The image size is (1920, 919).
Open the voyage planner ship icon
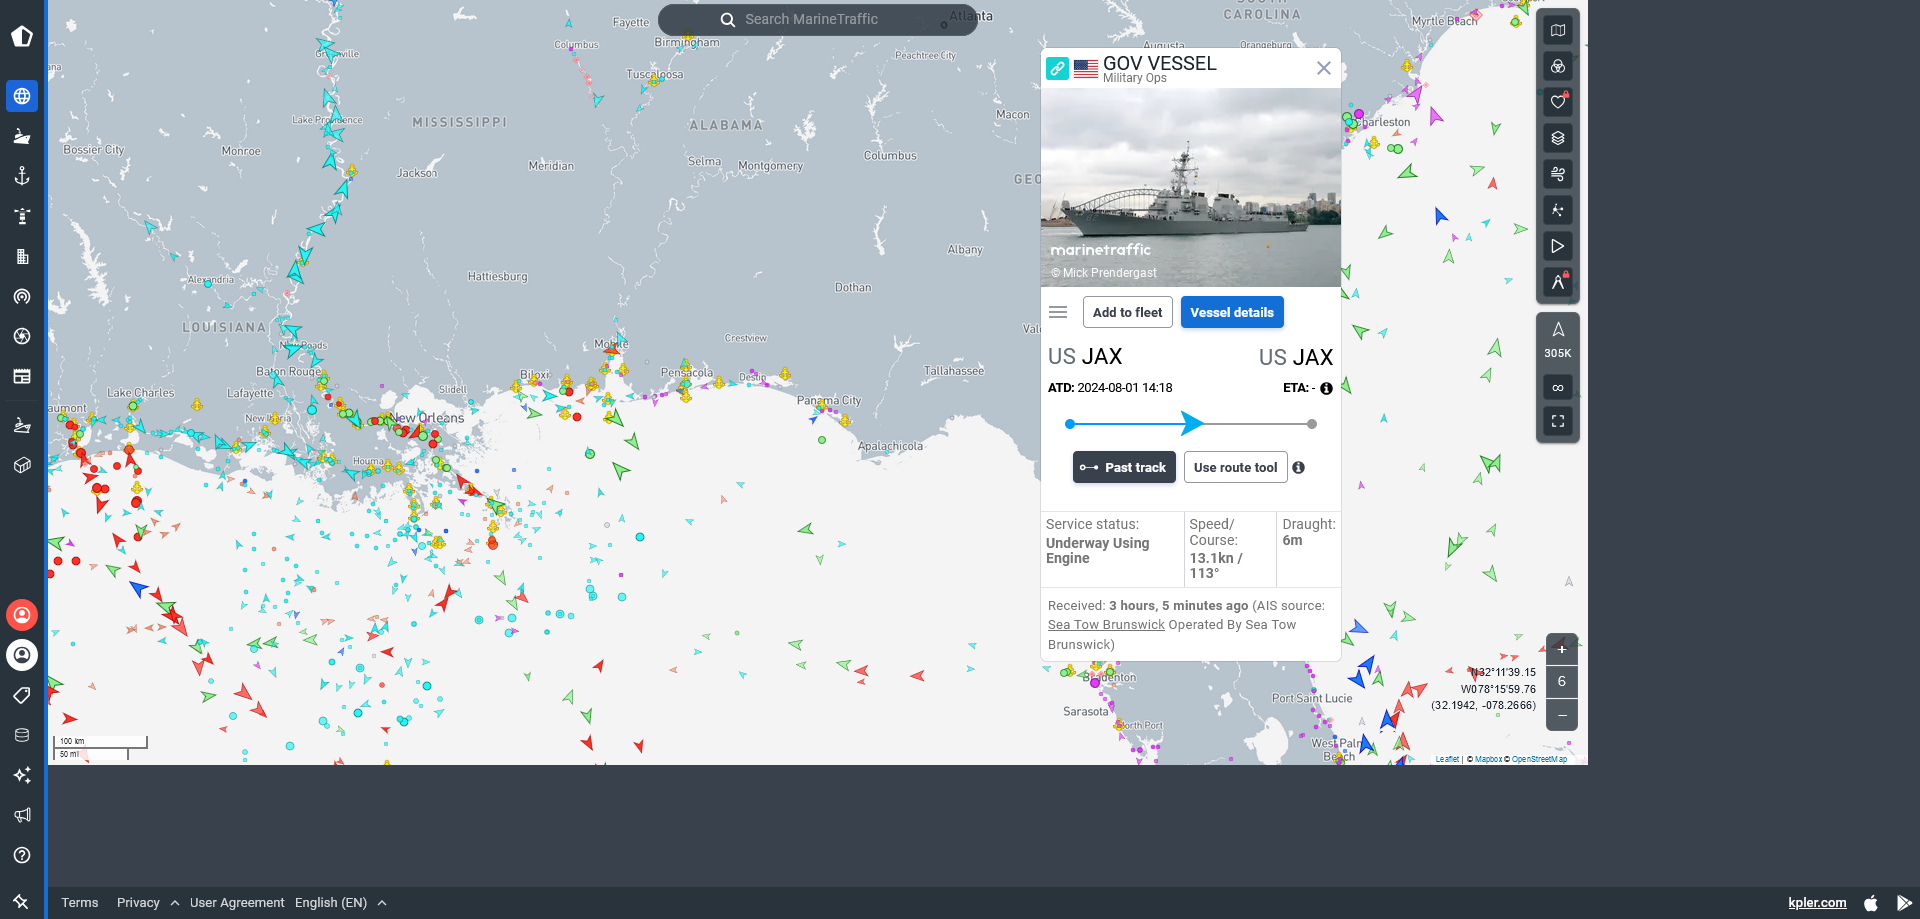point(22,425)
